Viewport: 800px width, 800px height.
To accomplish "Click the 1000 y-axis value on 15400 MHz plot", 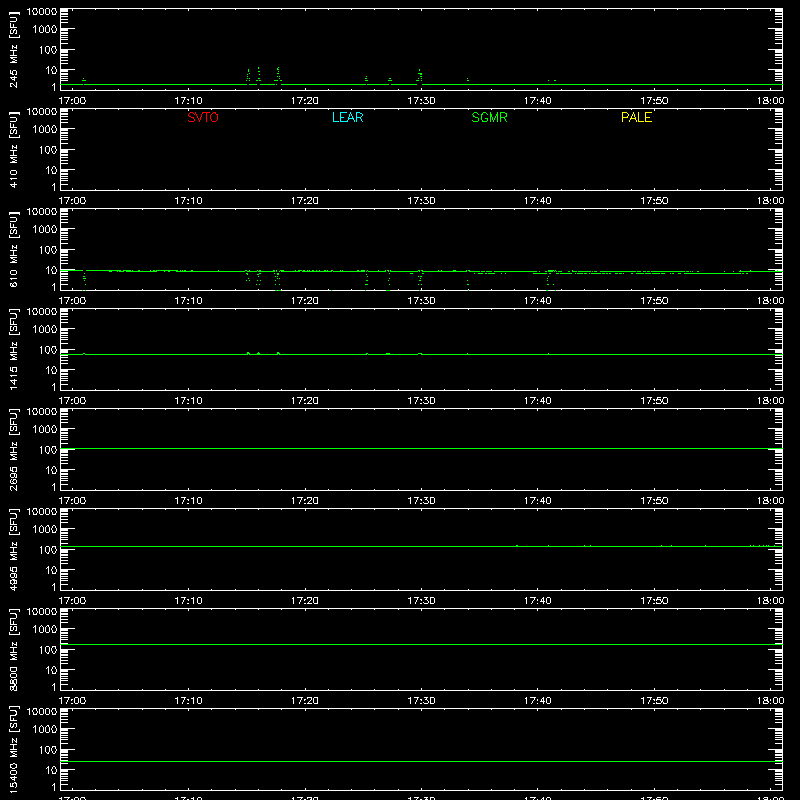I will 45,729.
